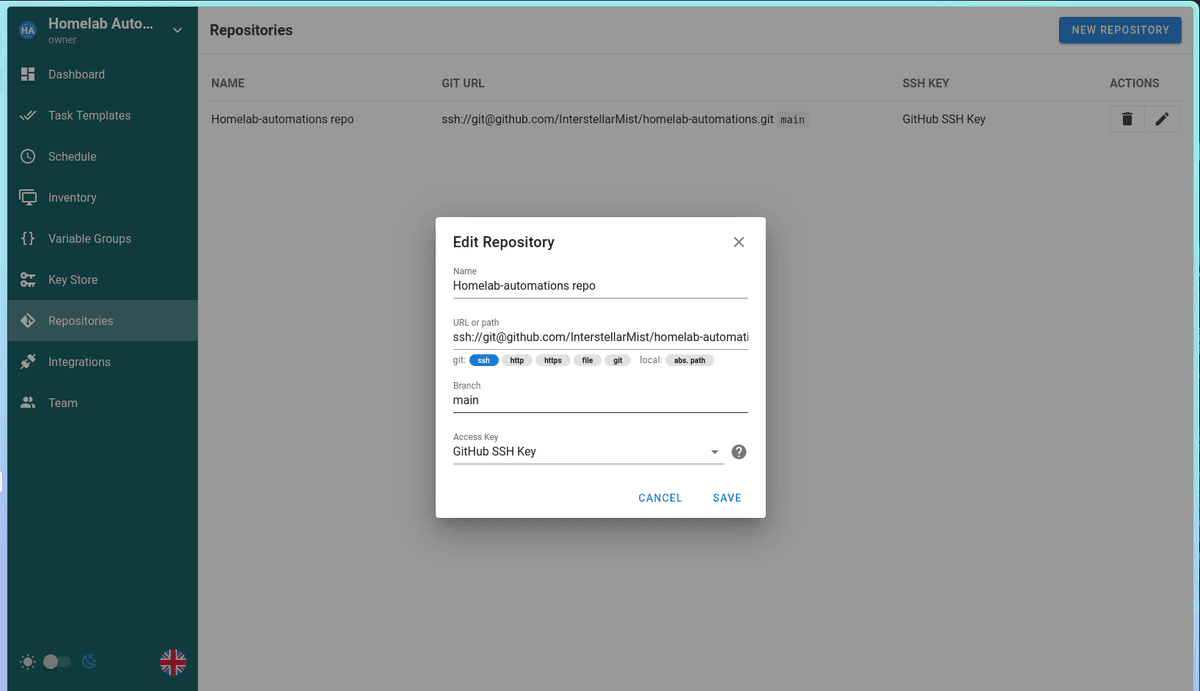Click the Access Key help icon

tap(739, 452)
